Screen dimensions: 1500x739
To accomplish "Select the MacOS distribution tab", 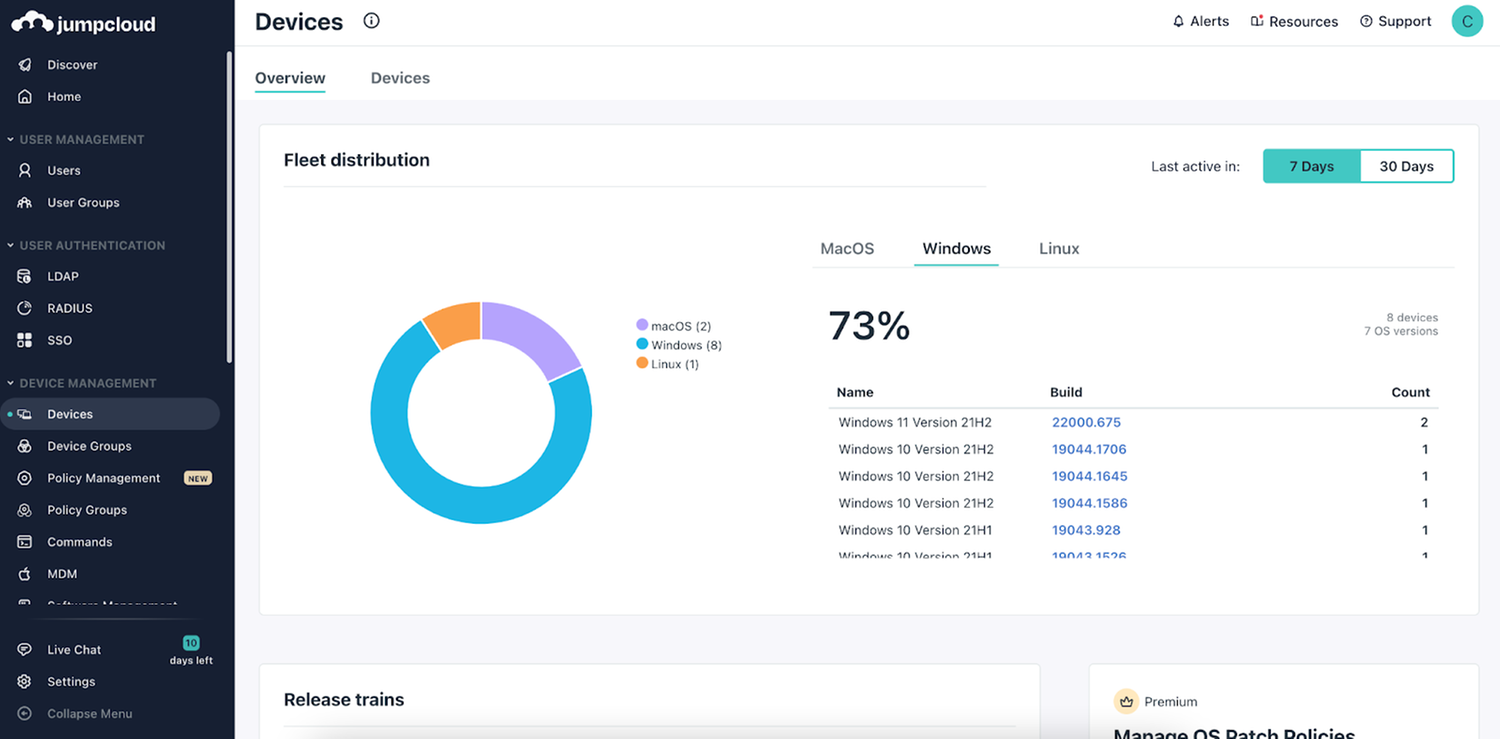I will point(847,249).
